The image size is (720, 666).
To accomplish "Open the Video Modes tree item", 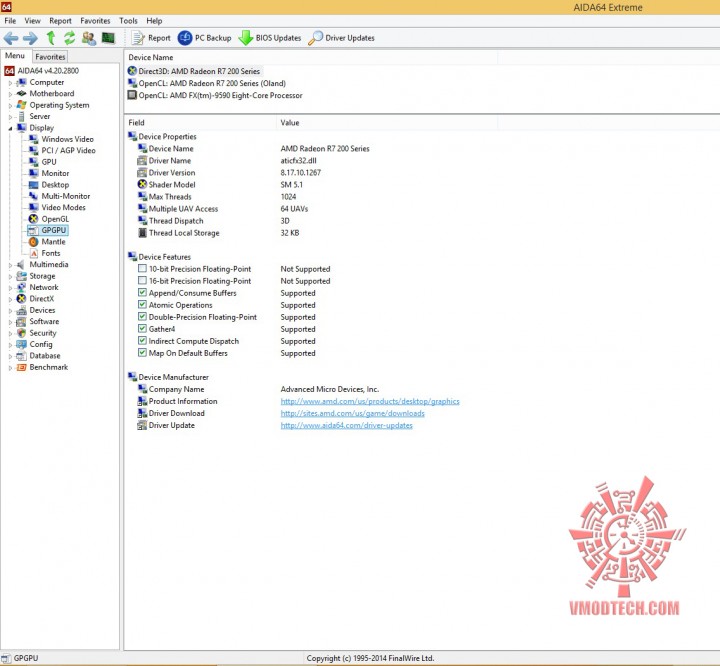I will tap(63, 208).
